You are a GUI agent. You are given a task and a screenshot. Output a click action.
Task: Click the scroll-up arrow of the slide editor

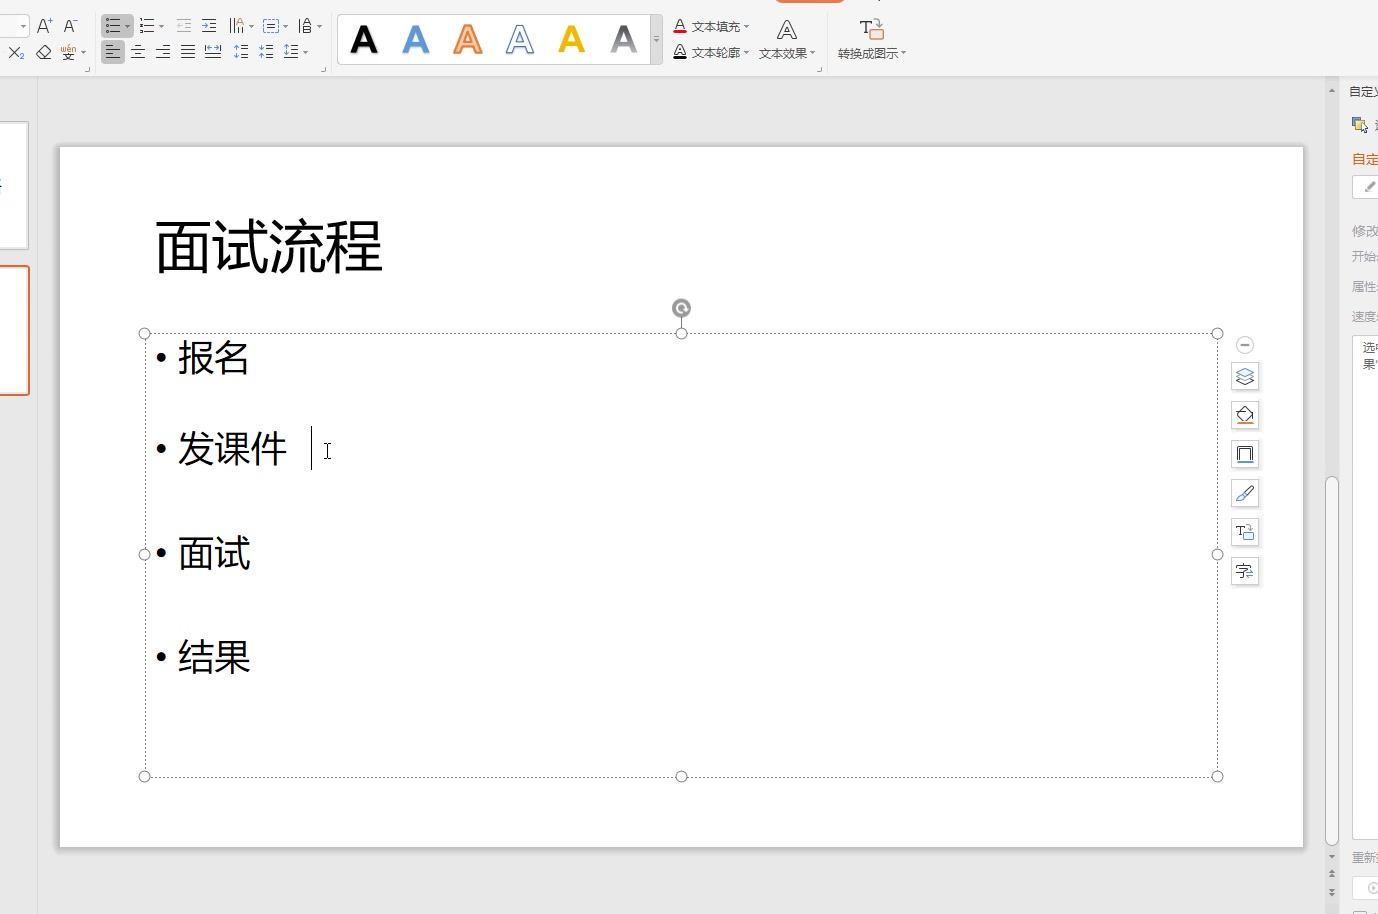[1332, 90]
